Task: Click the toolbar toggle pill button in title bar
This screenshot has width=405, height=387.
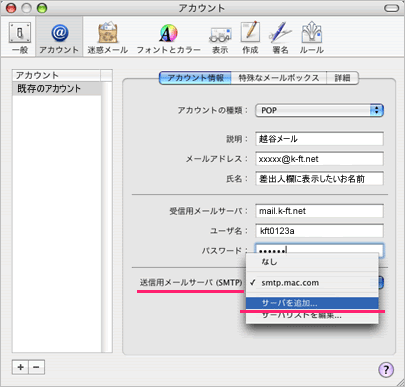Action: [391, 8]
